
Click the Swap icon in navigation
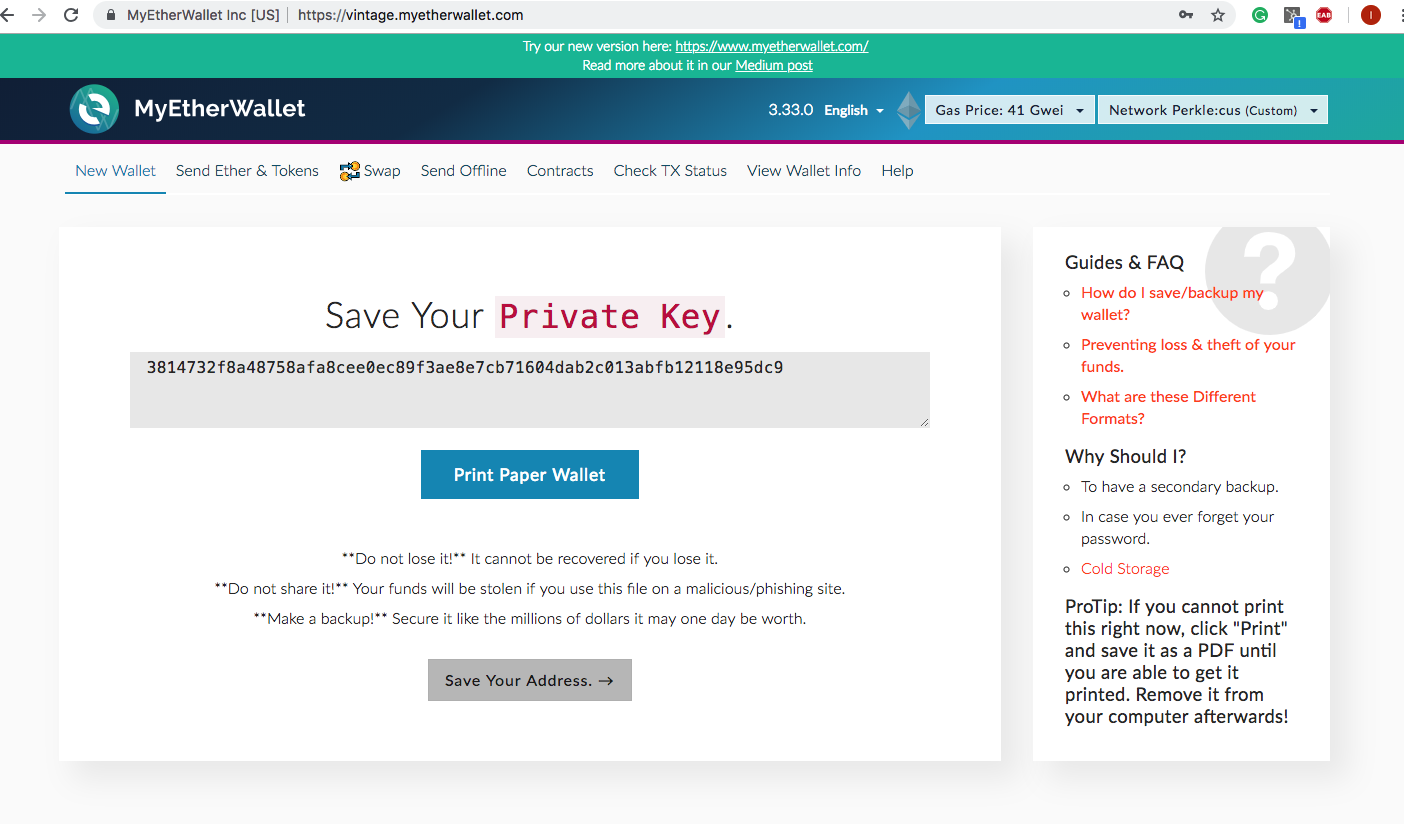349,171
